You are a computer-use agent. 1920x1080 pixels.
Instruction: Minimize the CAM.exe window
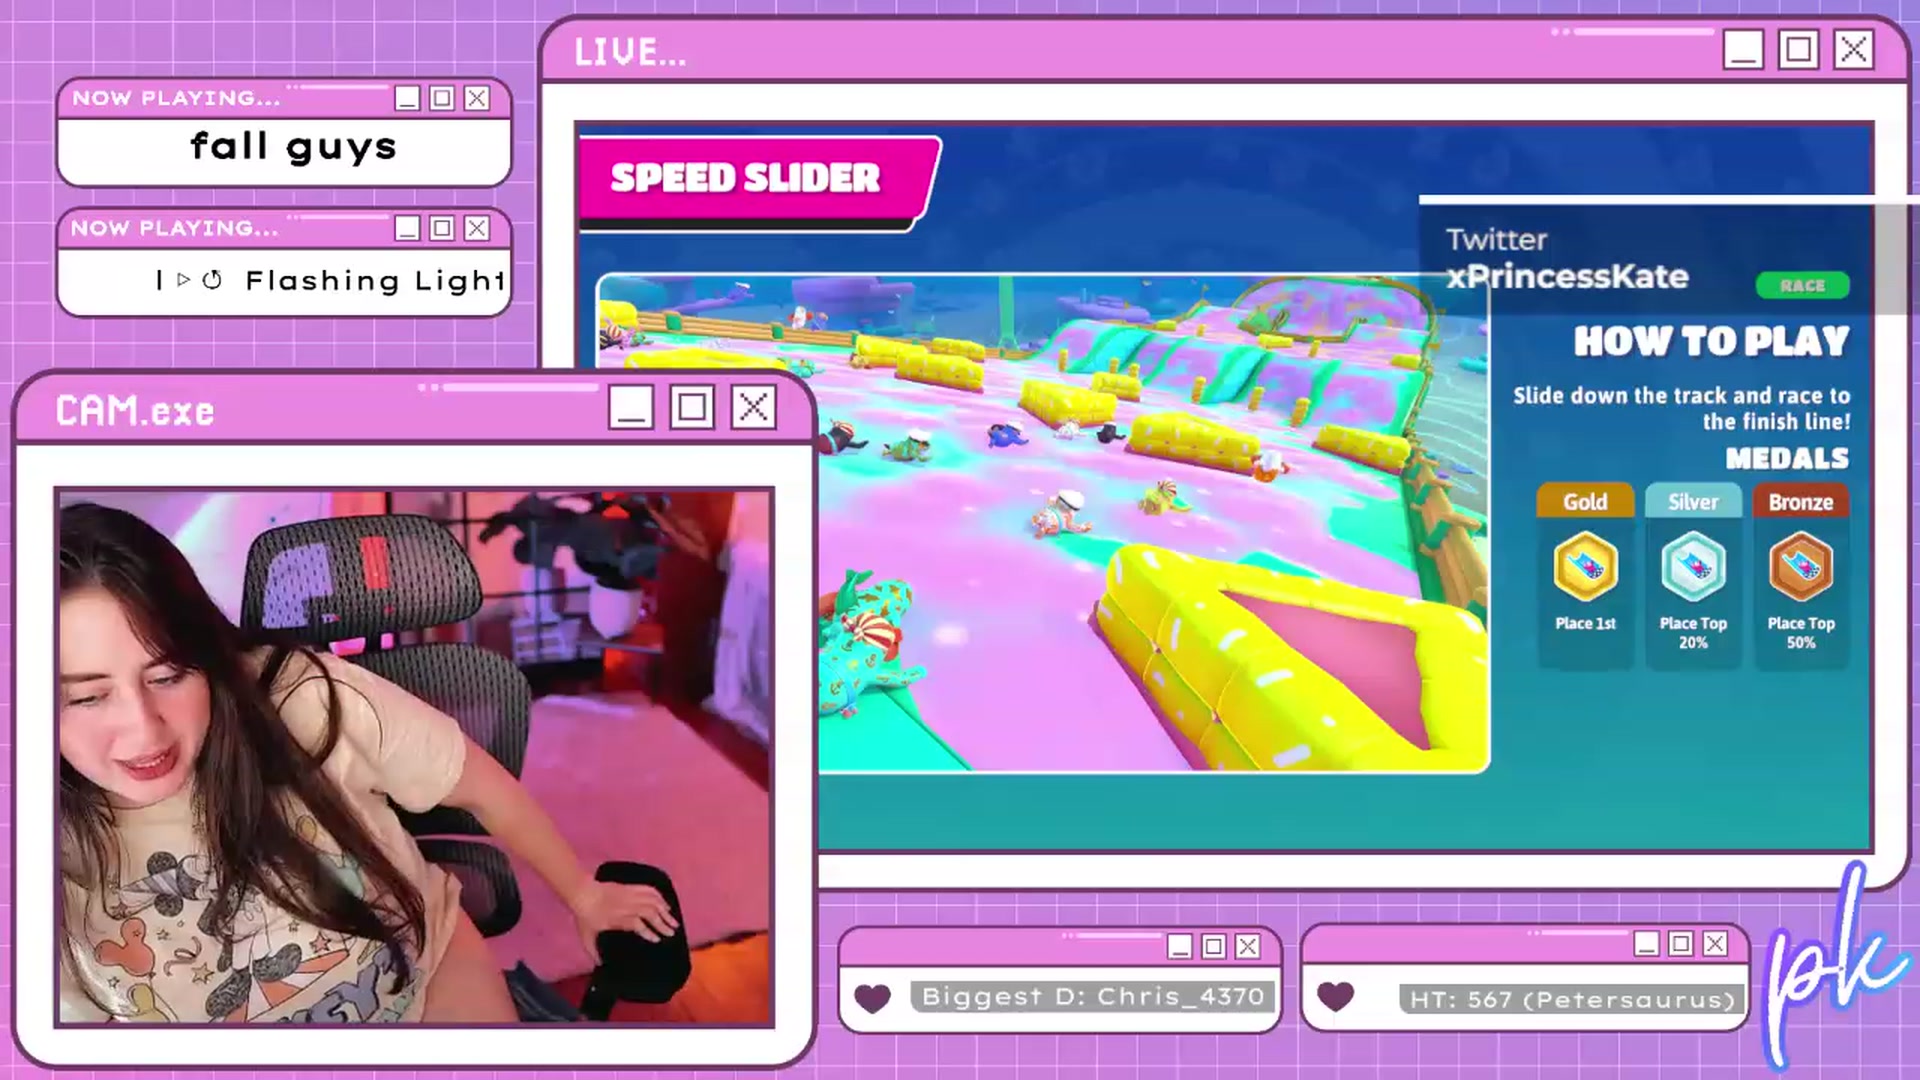[x=631, y=407]
